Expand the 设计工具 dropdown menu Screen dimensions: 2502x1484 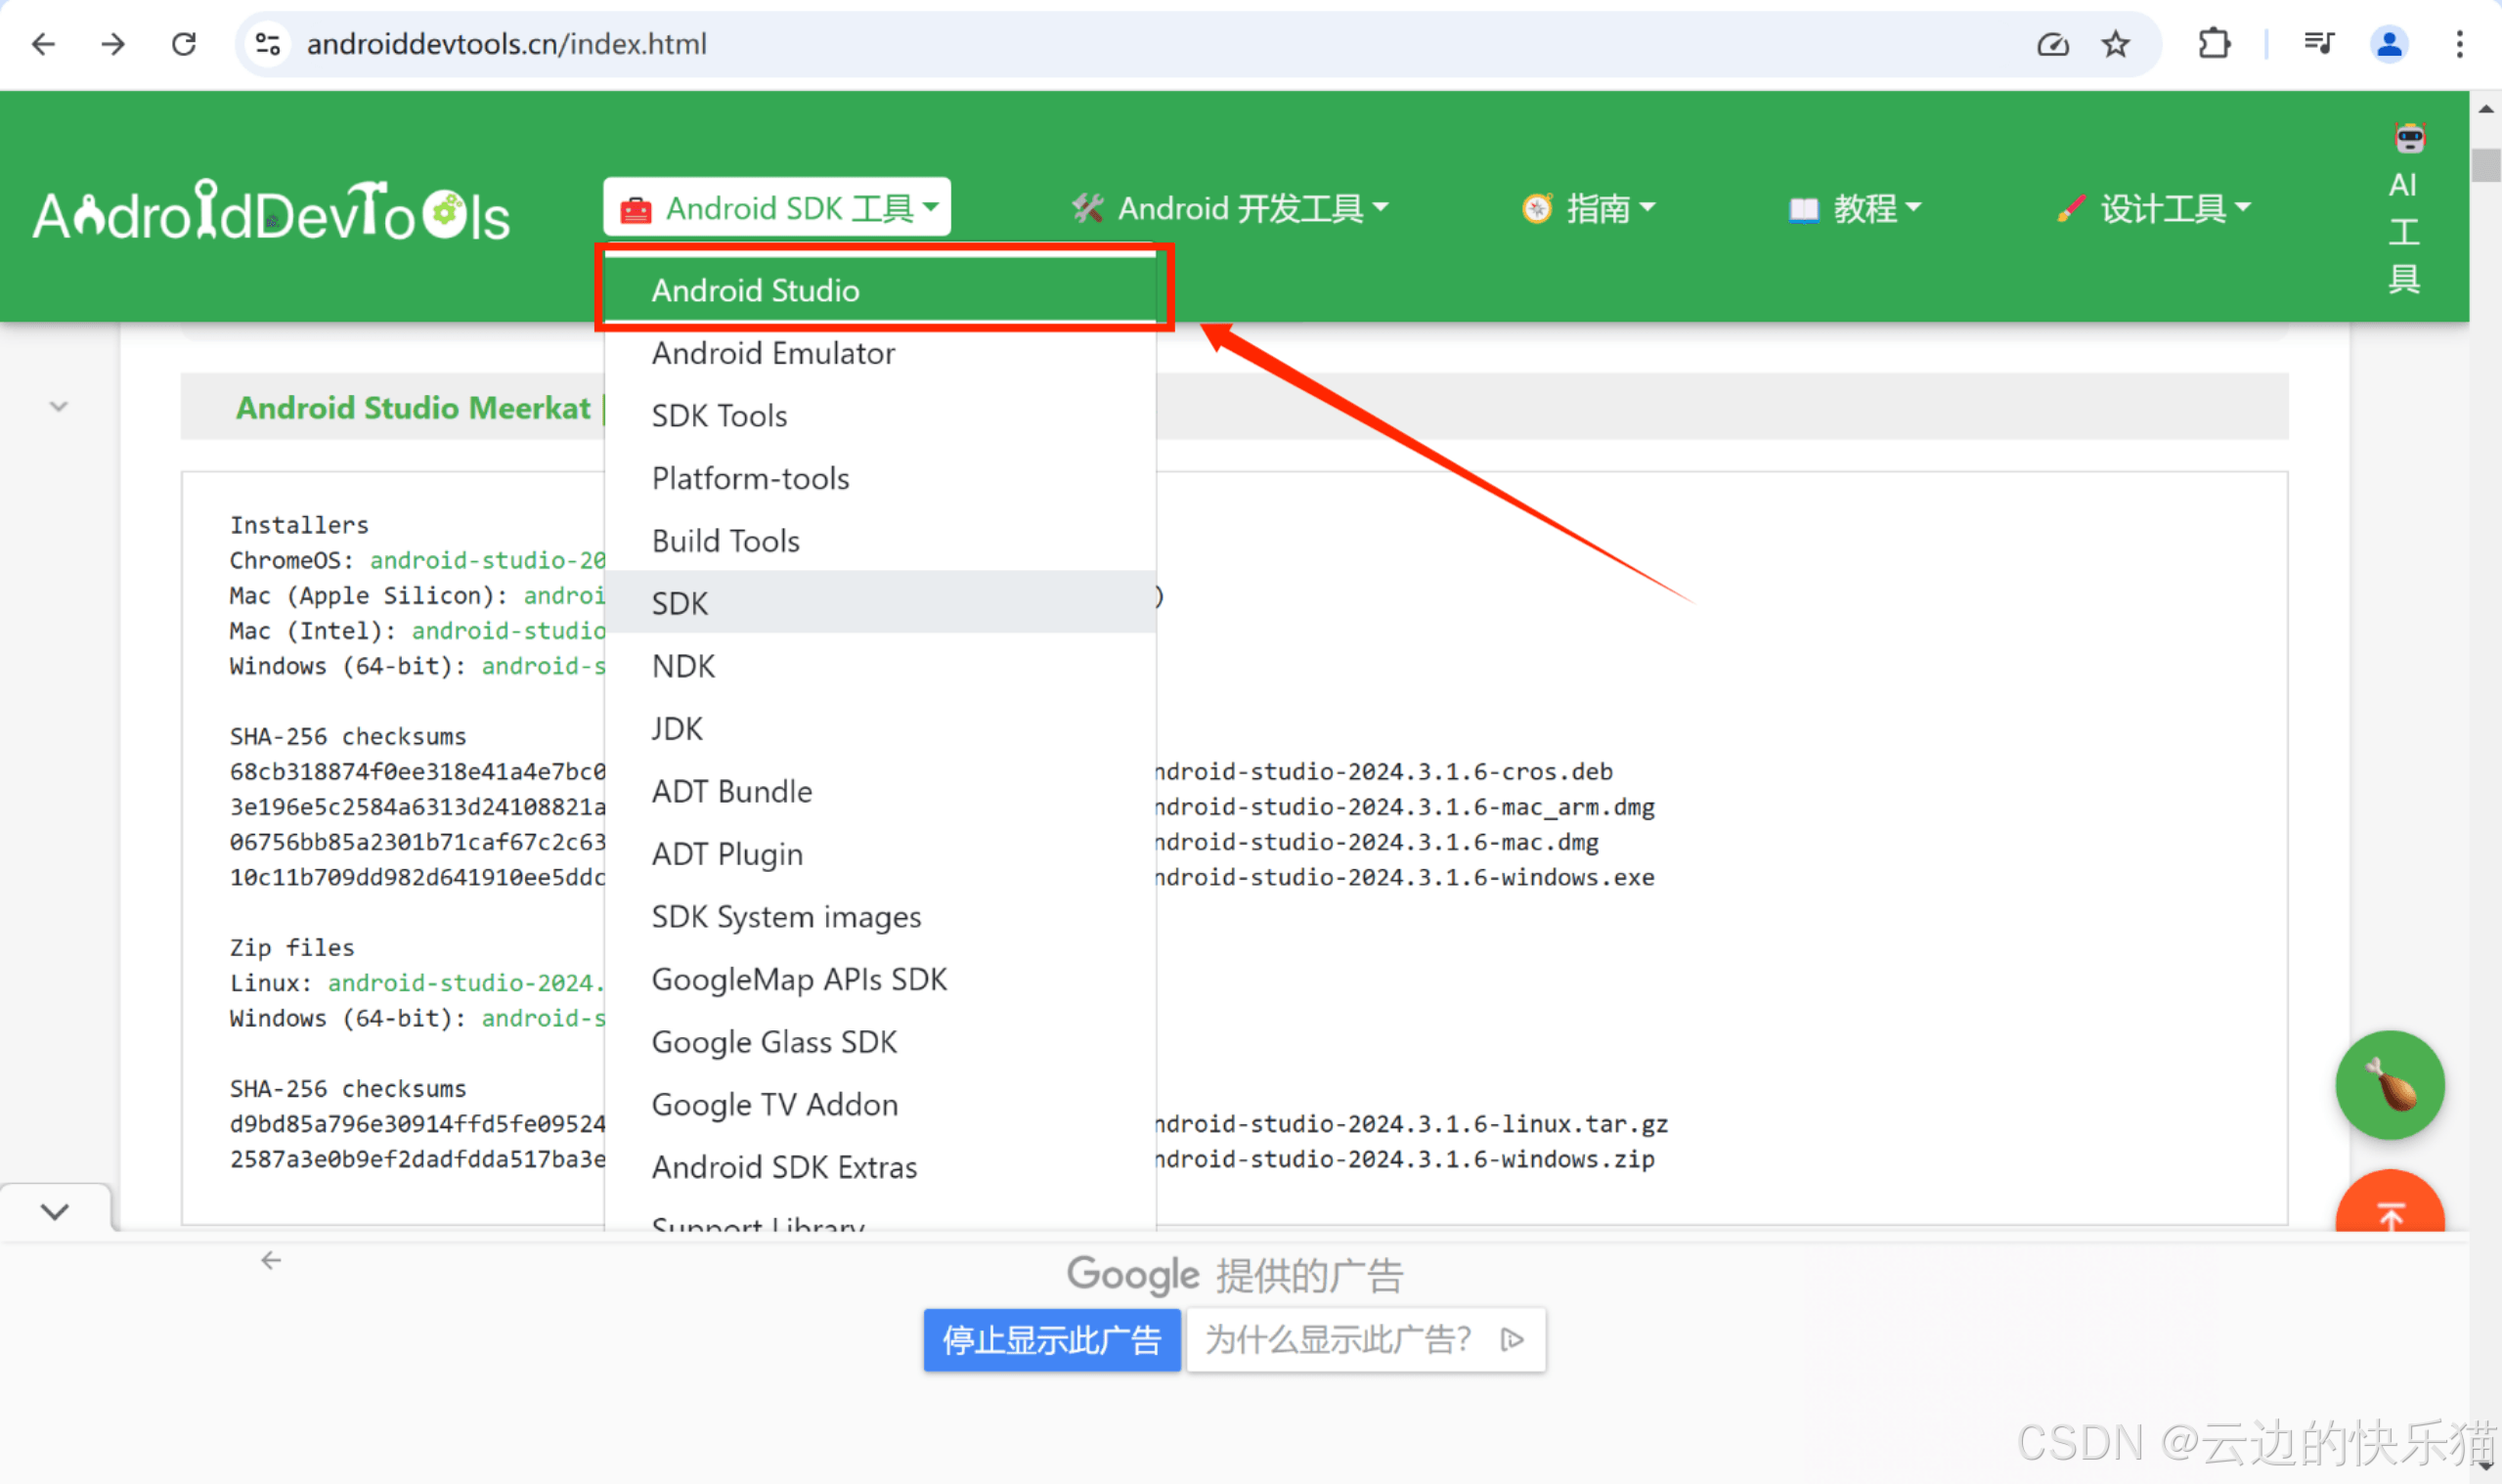click(x=2153, y=208)
